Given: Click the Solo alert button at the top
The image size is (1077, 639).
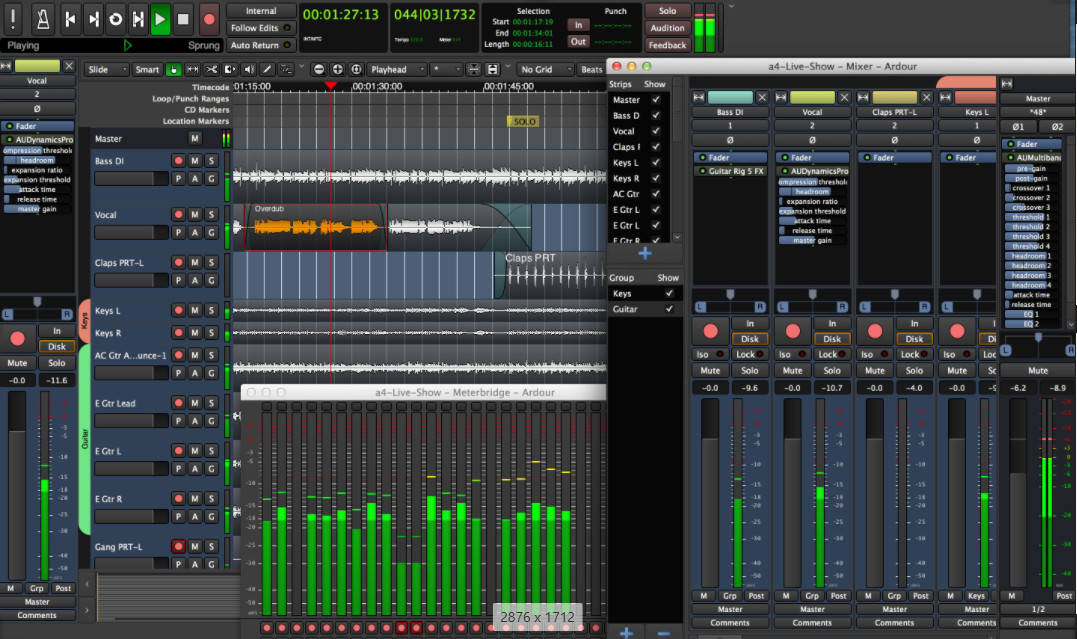Looking at the screenshot, I should (x=668, y=11).
